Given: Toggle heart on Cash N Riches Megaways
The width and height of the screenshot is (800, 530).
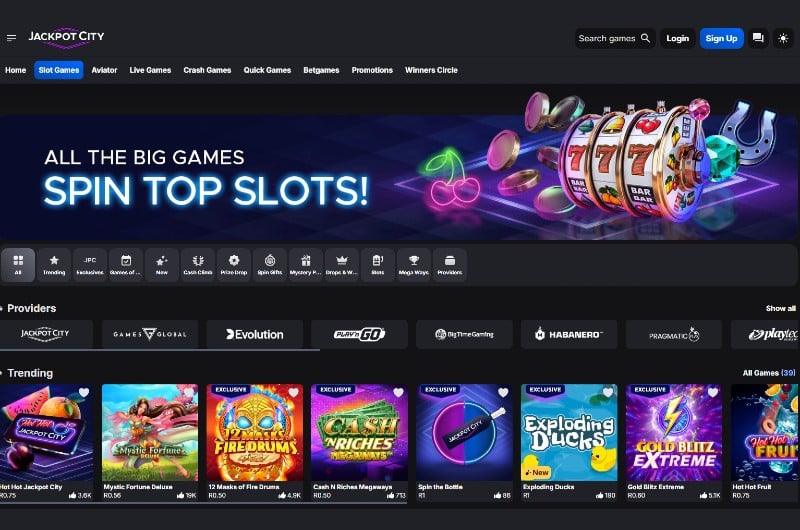Looking at the screenshot, I should [398, 392].
